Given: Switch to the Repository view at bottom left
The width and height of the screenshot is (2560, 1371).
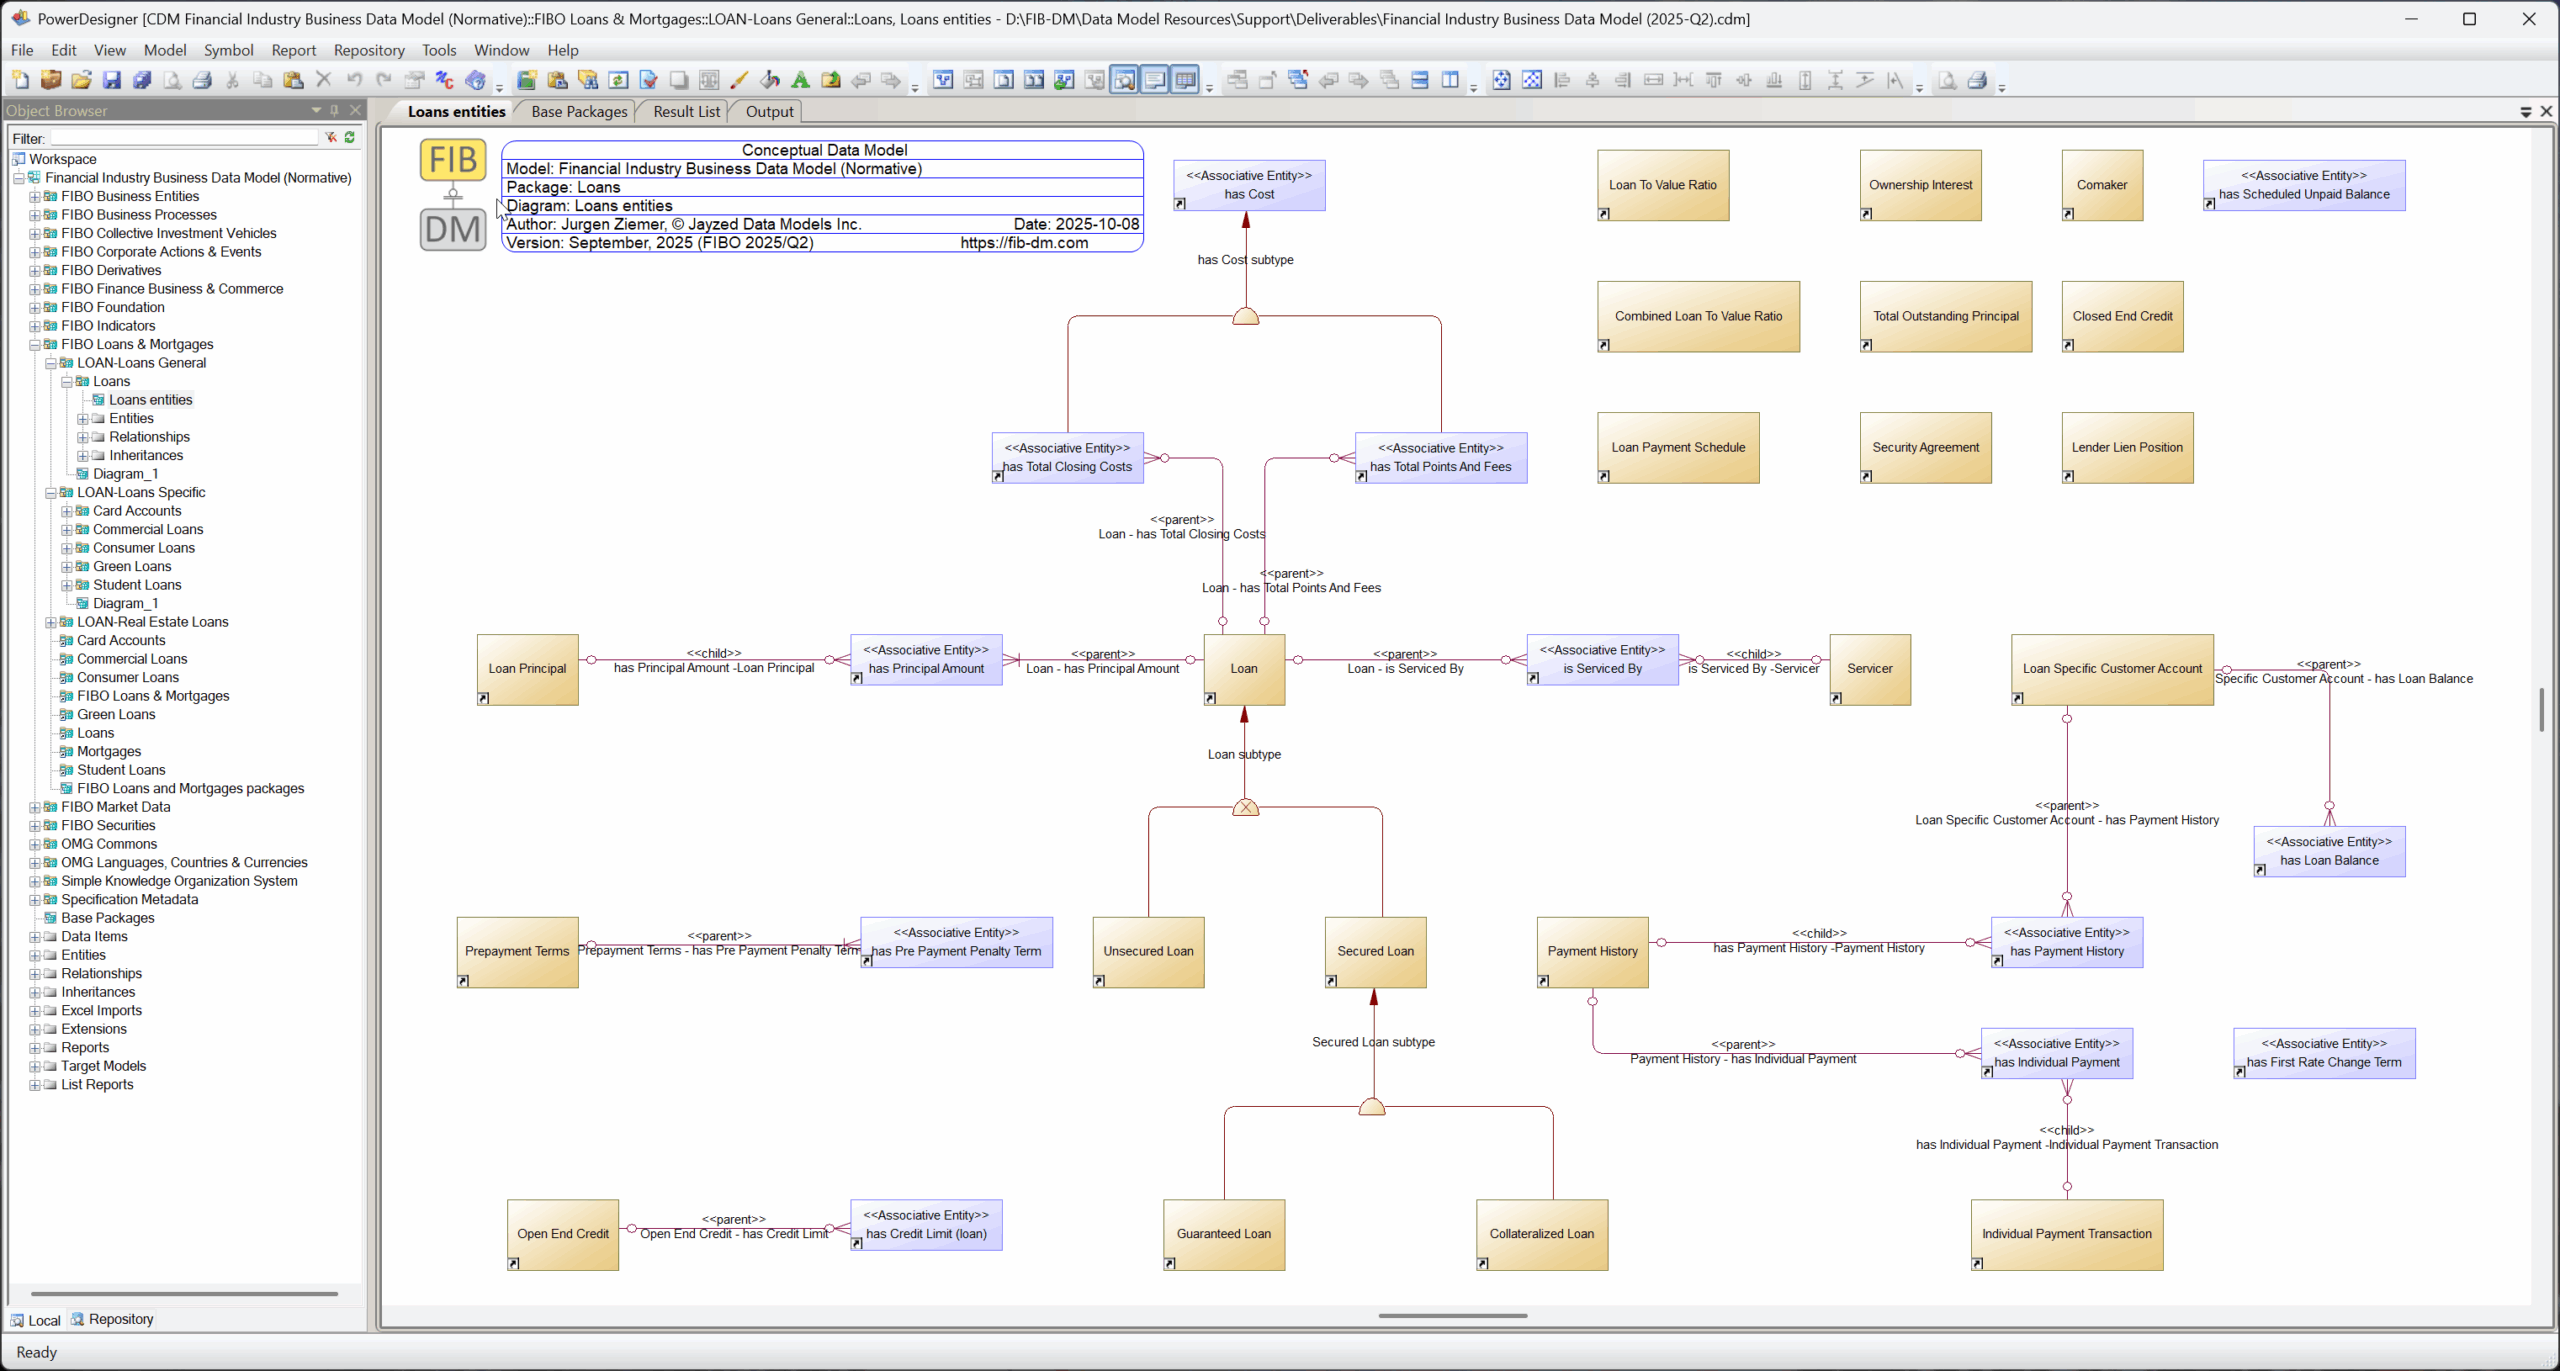Looking at the screenshot, I should (112, 1319).
